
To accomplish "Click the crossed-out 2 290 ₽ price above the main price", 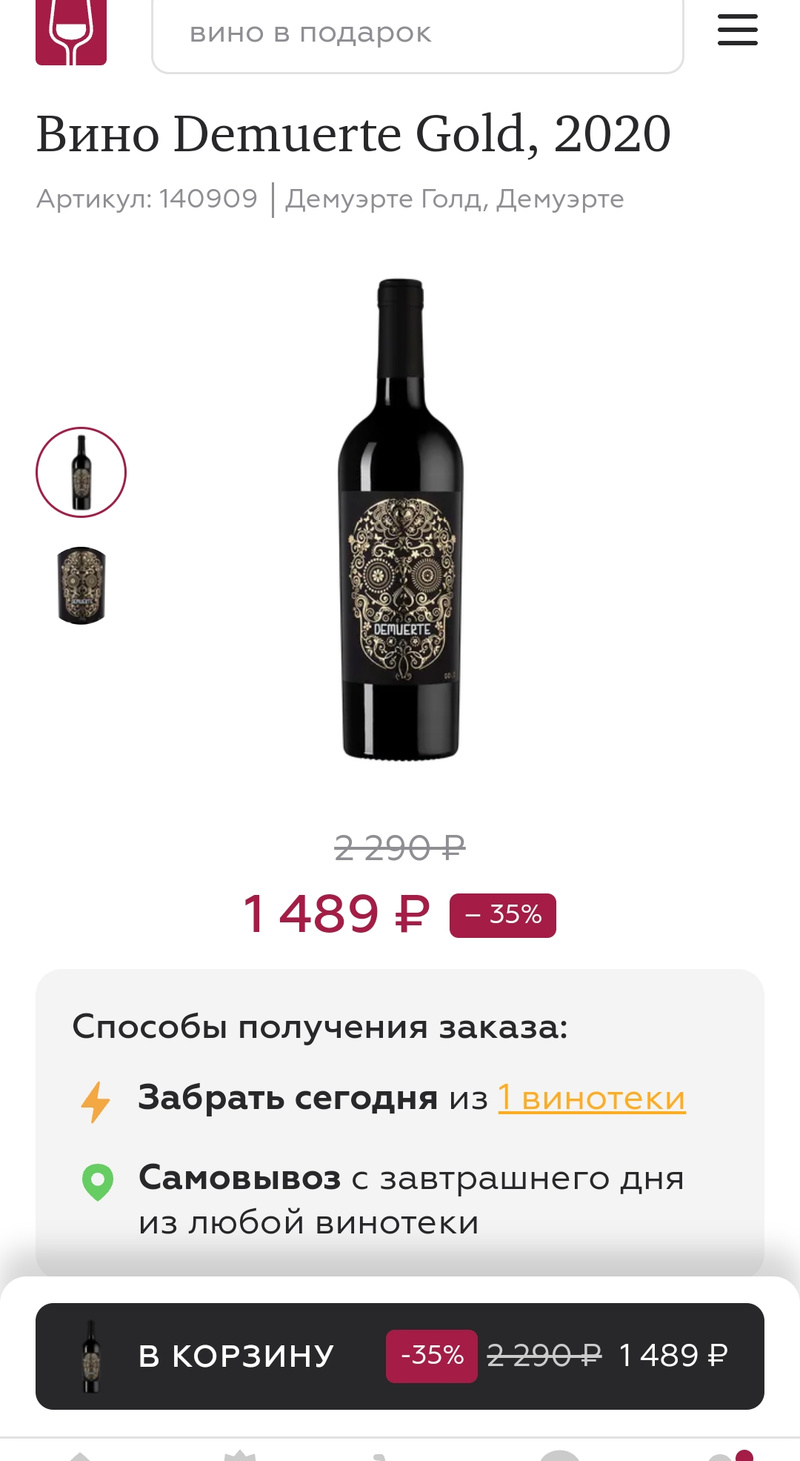I will [400, 848].
